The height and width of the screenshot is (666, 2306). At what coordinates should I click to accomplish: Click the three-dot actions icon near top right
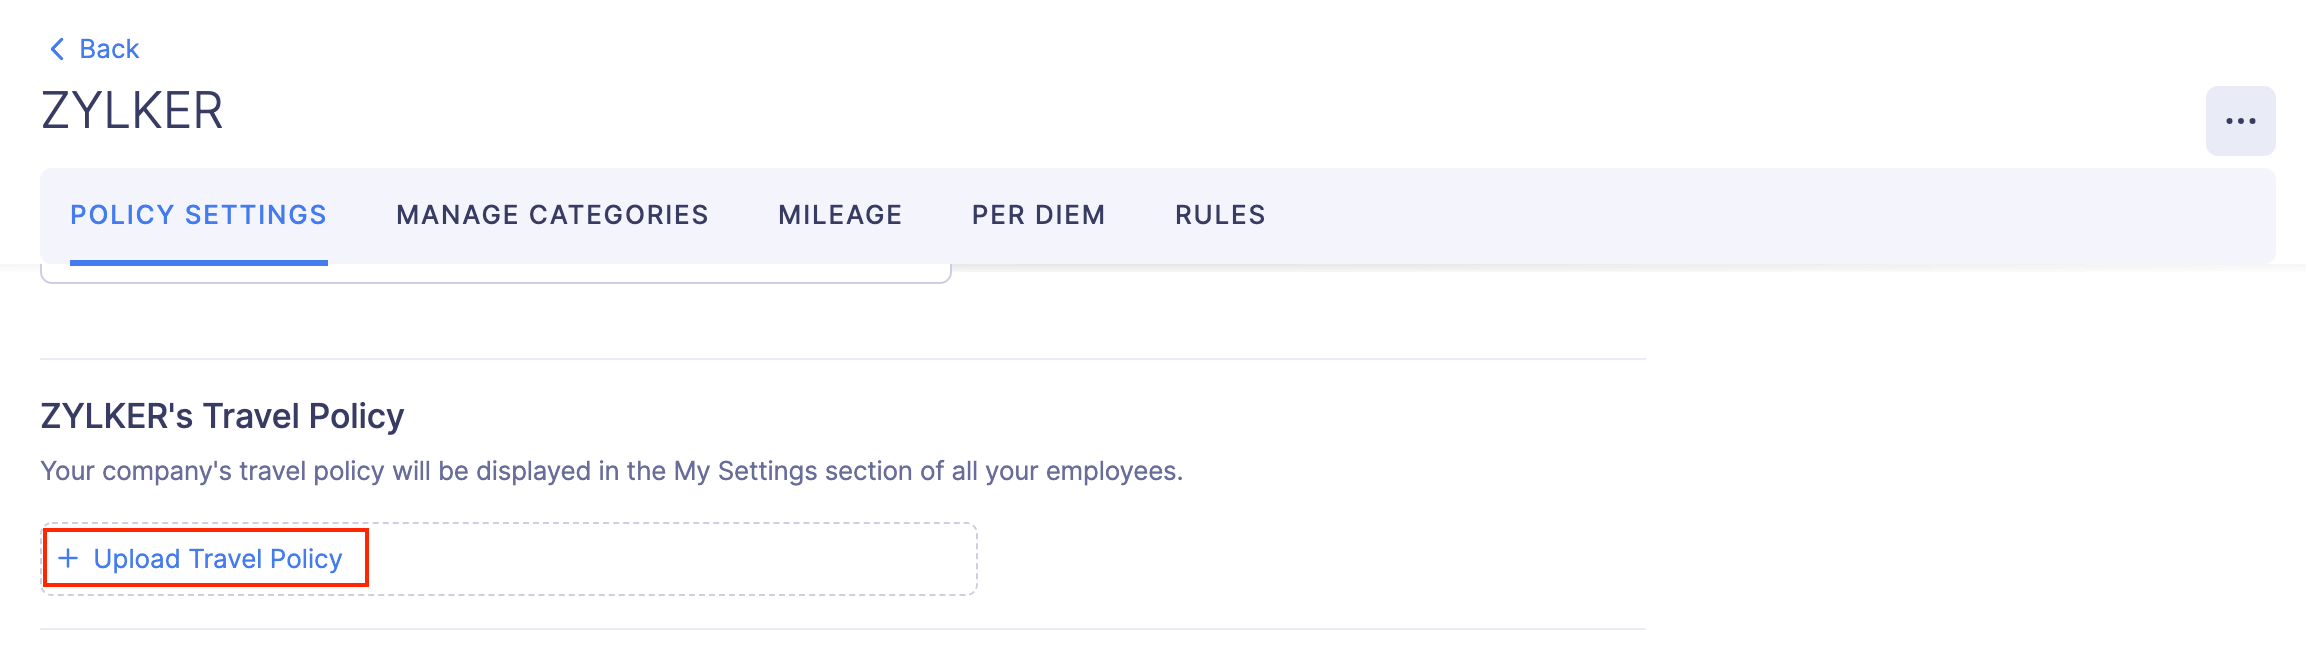2240,119
